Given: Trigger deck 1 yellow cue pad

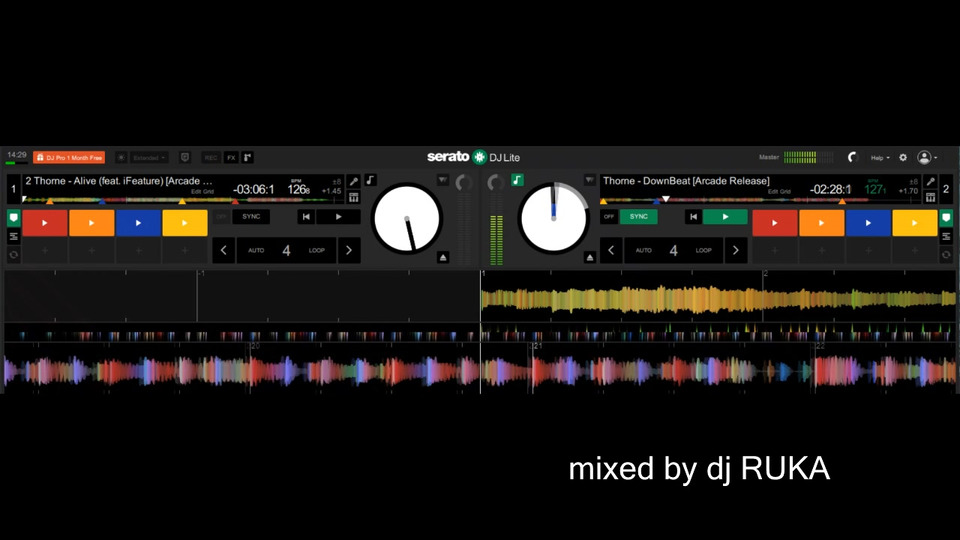Looking at the screenshot, I should [185, 223].
